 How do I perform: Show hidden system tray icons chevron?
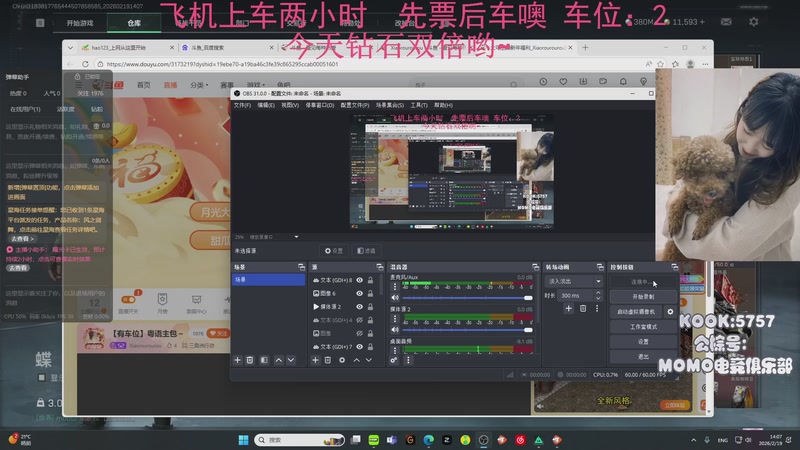(693, 440)
